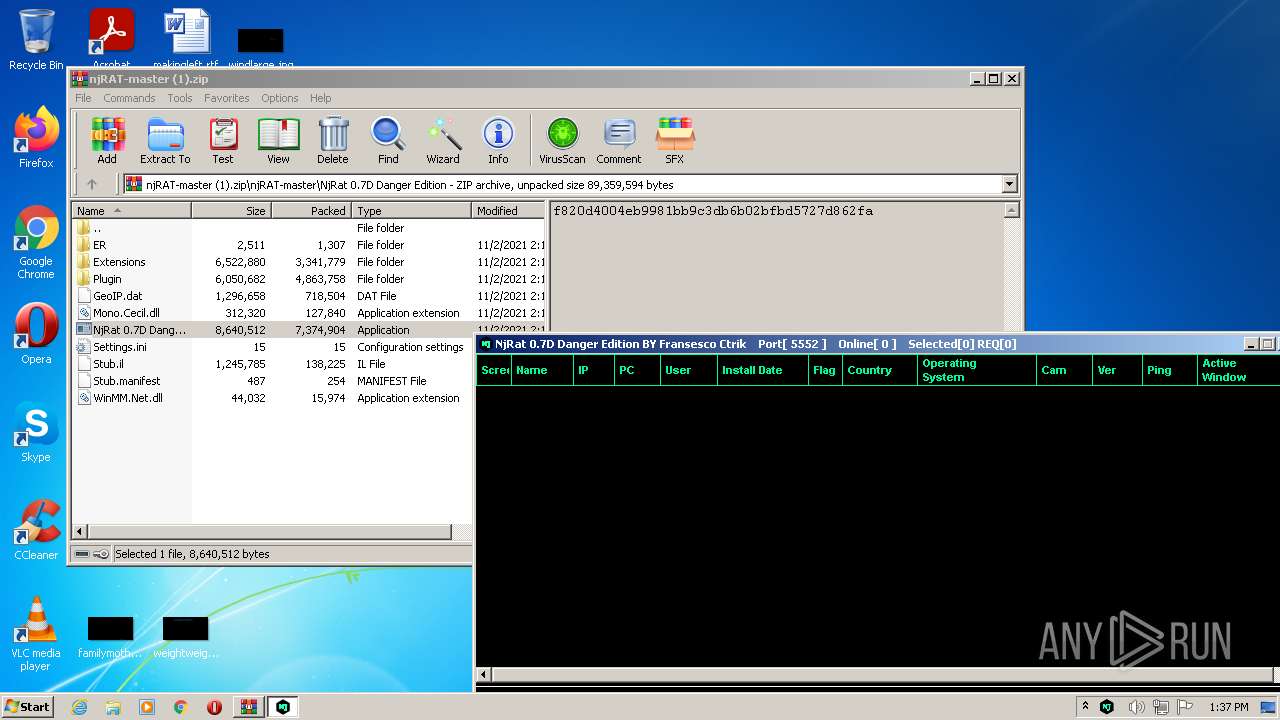Screen dimensions: 1280x720
Task: Open Google Chrome desktop shortcut
Action: coord(36,243)
